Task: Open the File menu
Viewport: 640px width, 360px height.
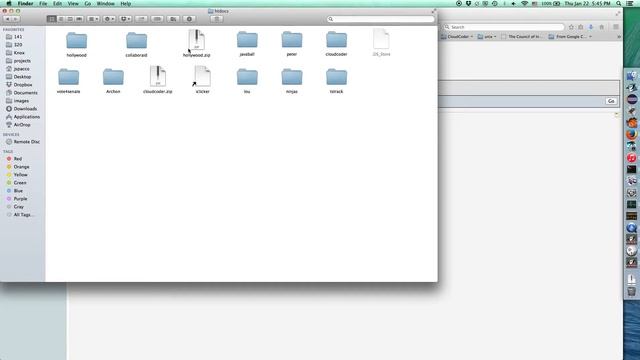Action: pyautogui.click(x=43, y=3)
